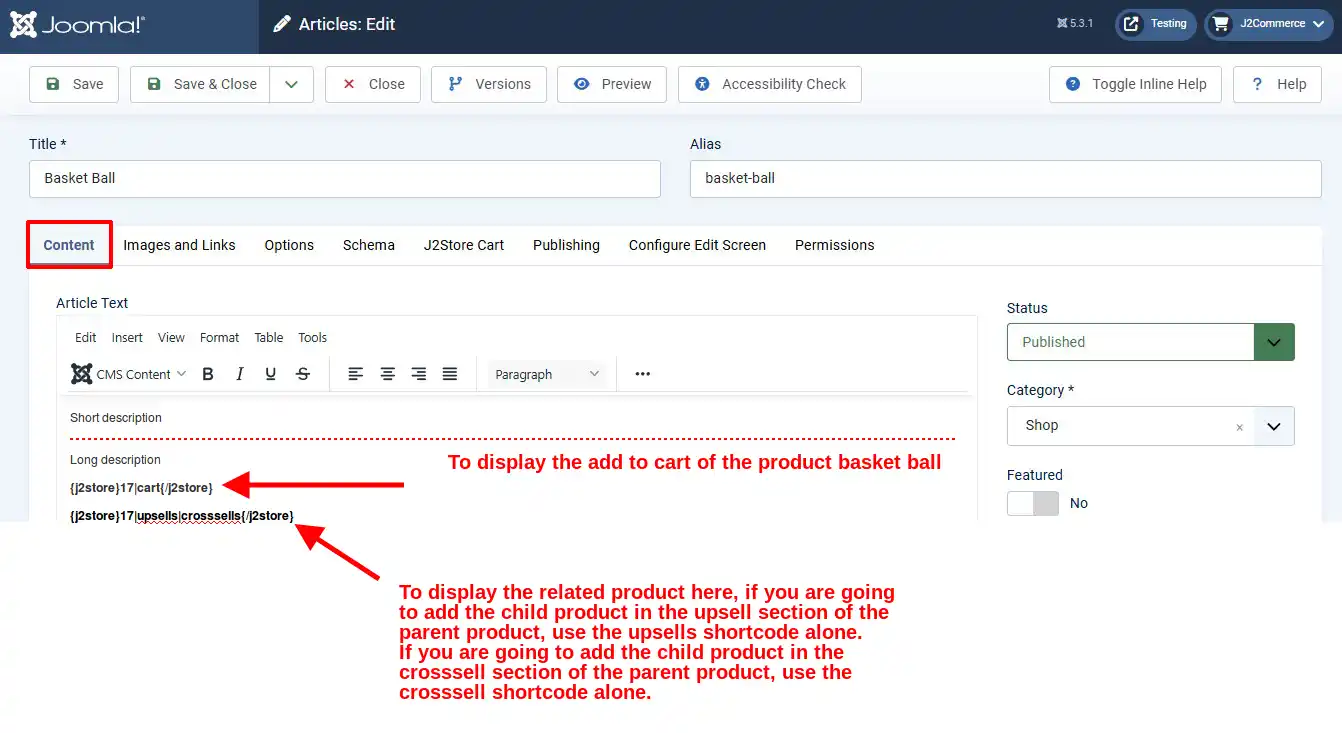Apply strikethrough formatting icon
The width and height of the screenshot is (1342, 733).
click(302, 374)
